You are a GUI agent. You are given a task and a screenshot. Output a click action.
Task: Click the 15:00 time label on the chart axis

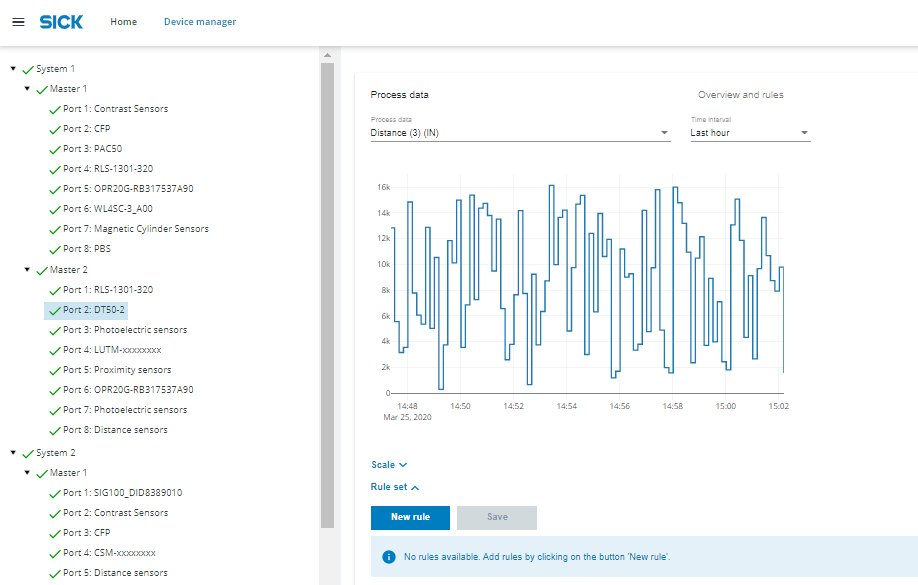[x=725, y=406]
